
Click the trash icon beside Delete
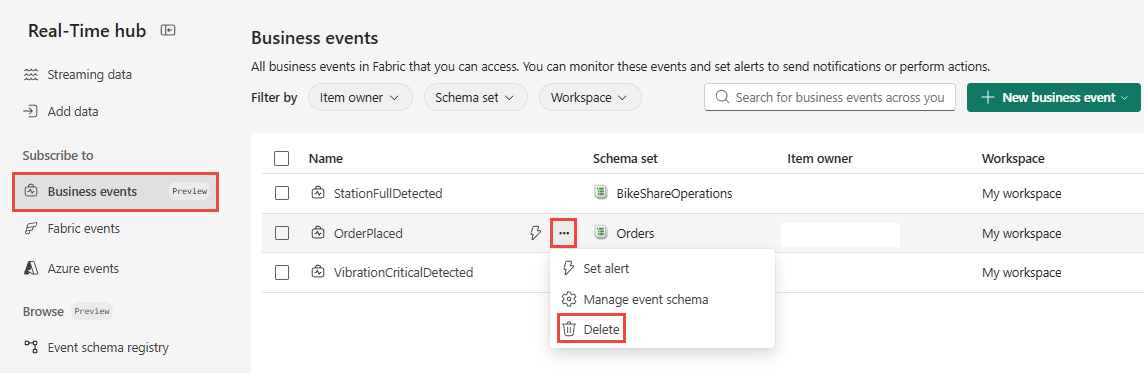[x=569, y=330]
